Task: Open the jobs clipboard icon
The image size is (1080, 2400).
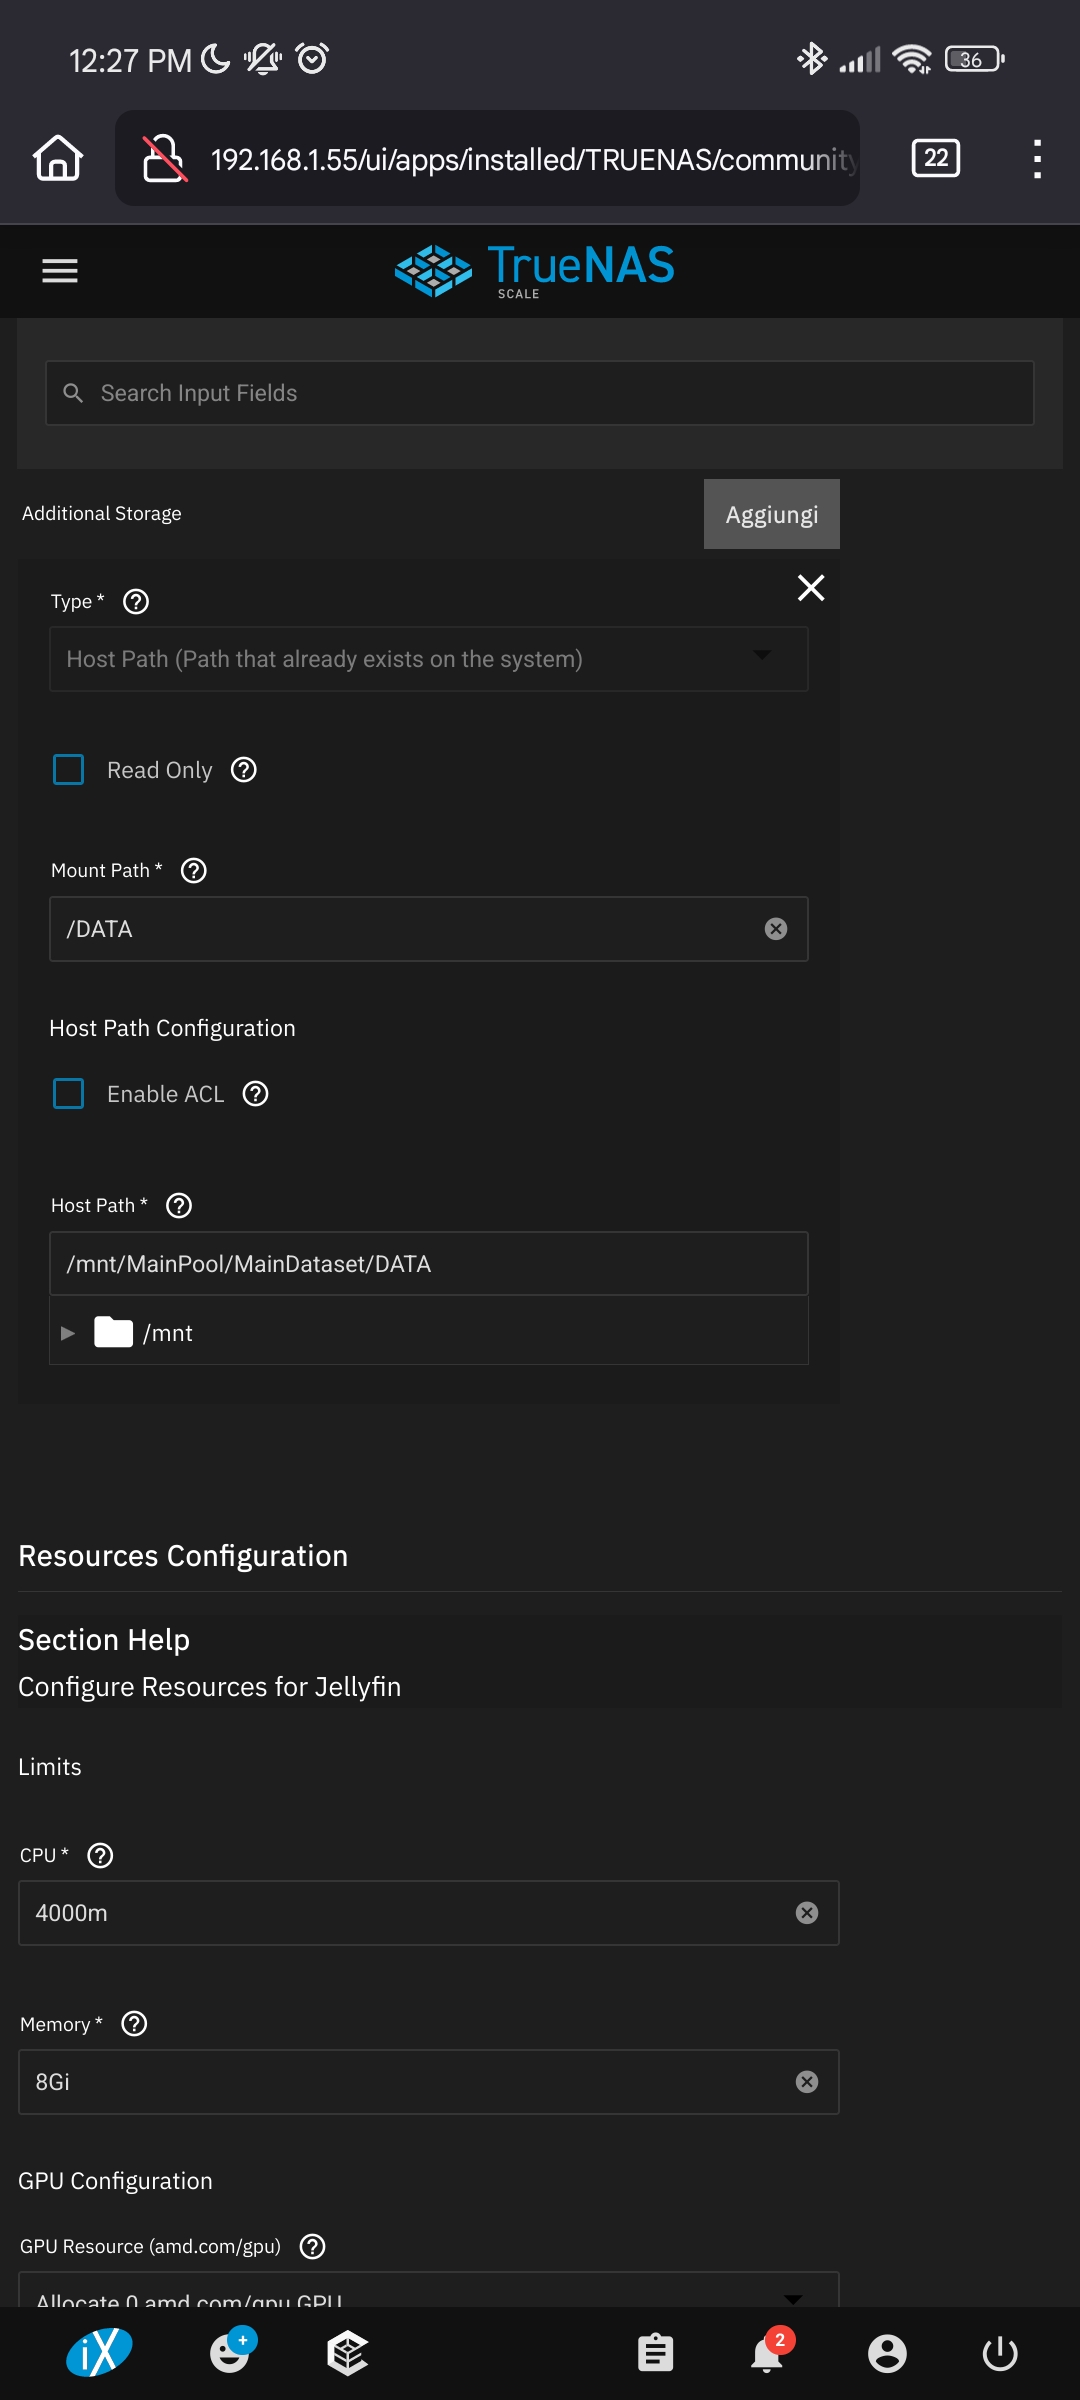Action: 656,2353
